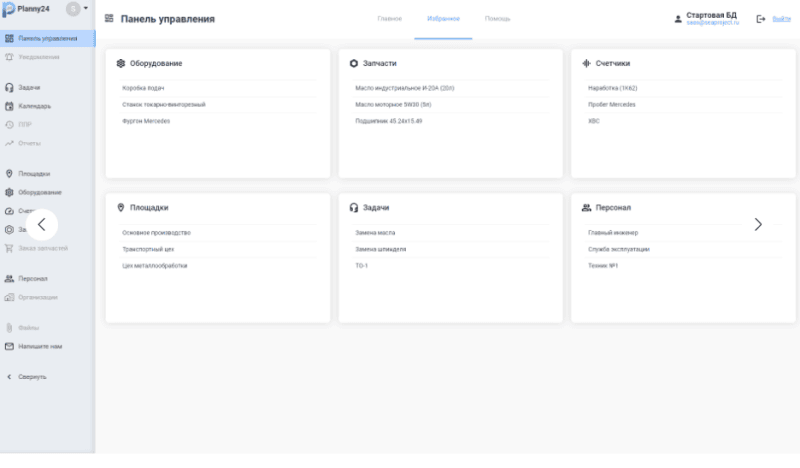Image resolution: width=800 pixels, height=468 pixels.
Task: Toggle the hamburger menu beside Панель управления
Action: click(108, 19)
